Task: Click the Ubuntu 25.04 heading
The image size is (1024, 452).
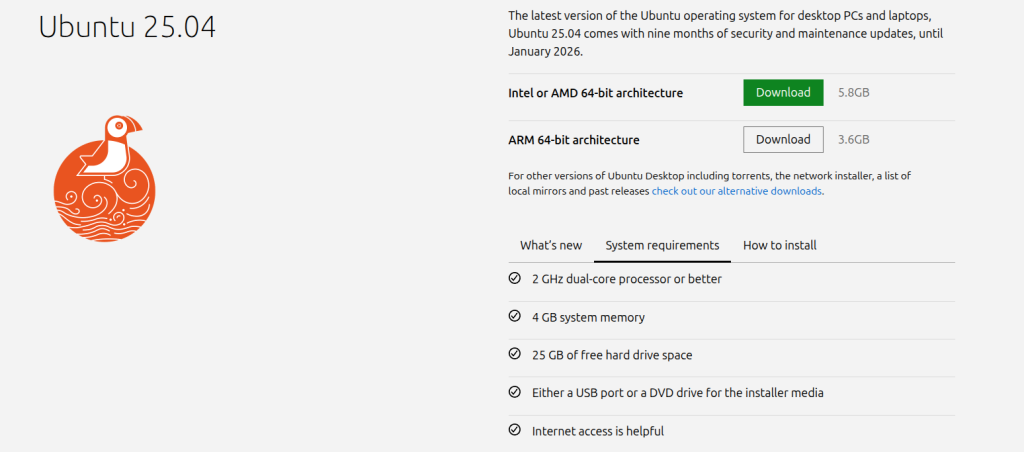Action: click(127, 27)
